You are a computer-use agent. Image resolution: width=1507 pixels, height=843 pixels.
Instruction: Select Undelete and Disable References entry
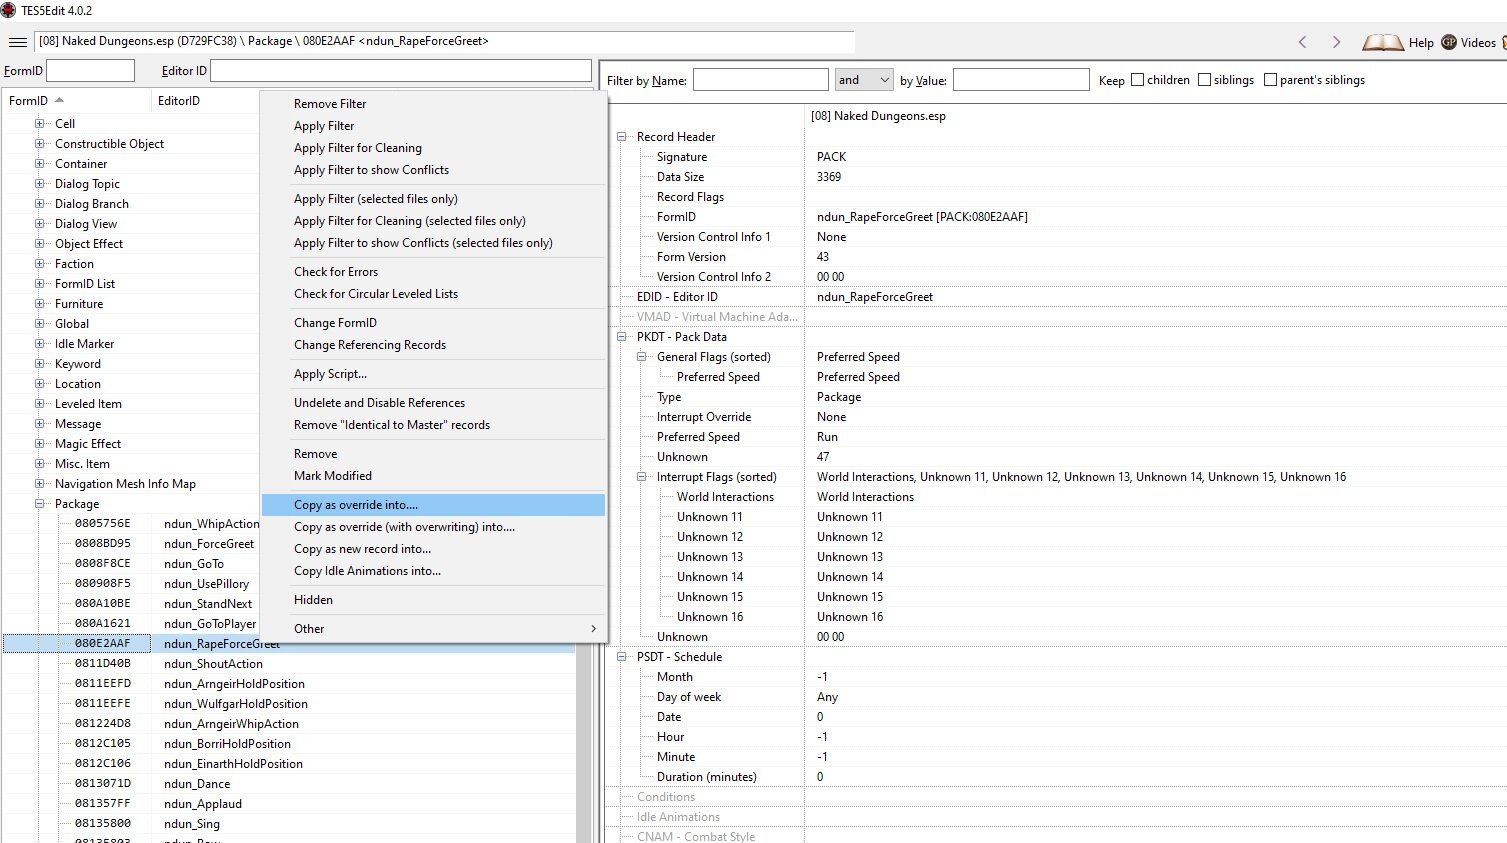pyautogui.click(x=433, y=403)
